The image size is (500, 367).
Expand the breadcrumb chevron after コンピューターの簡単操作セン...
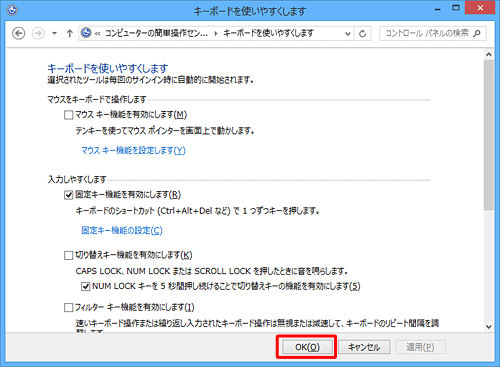216,33
